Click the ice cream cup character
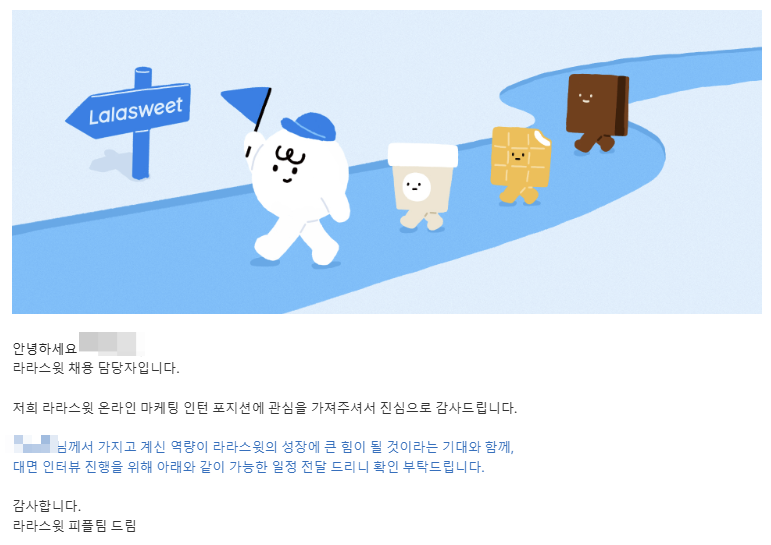Screen dimensions: 771x545 [x=422, y=186]
